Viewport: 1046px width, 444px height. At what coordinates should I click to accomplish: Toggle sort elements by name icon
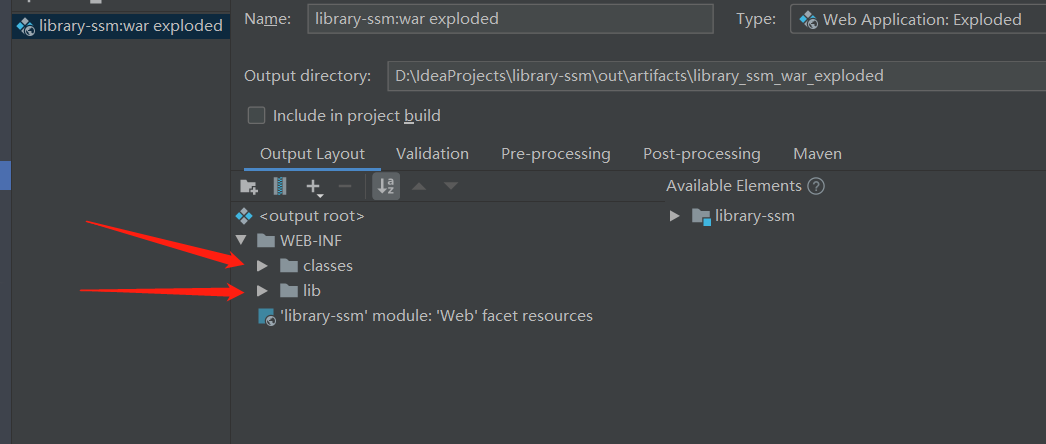386,186
